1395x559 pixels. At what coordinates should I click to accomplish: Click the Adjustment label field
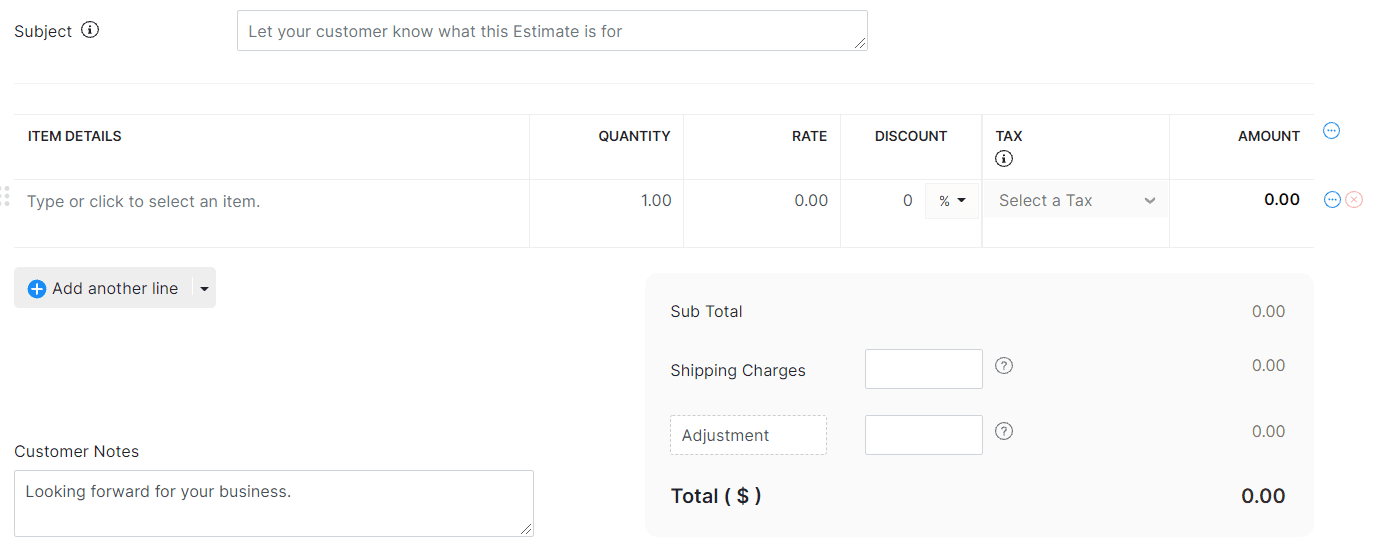click(x=748, y=435)
